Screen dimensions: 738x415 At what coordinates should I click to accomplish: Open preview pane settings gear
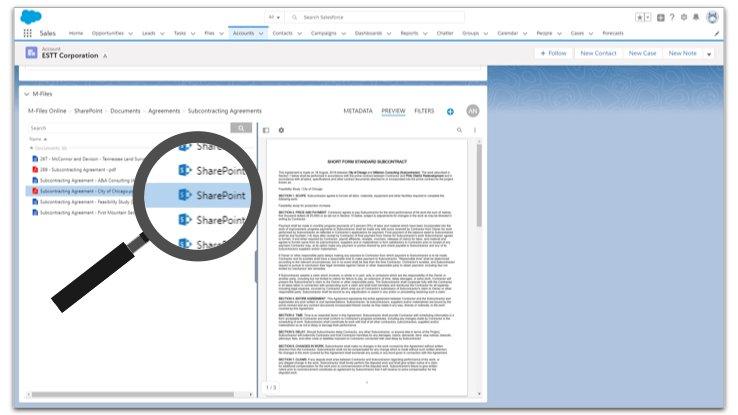point(281,130)
